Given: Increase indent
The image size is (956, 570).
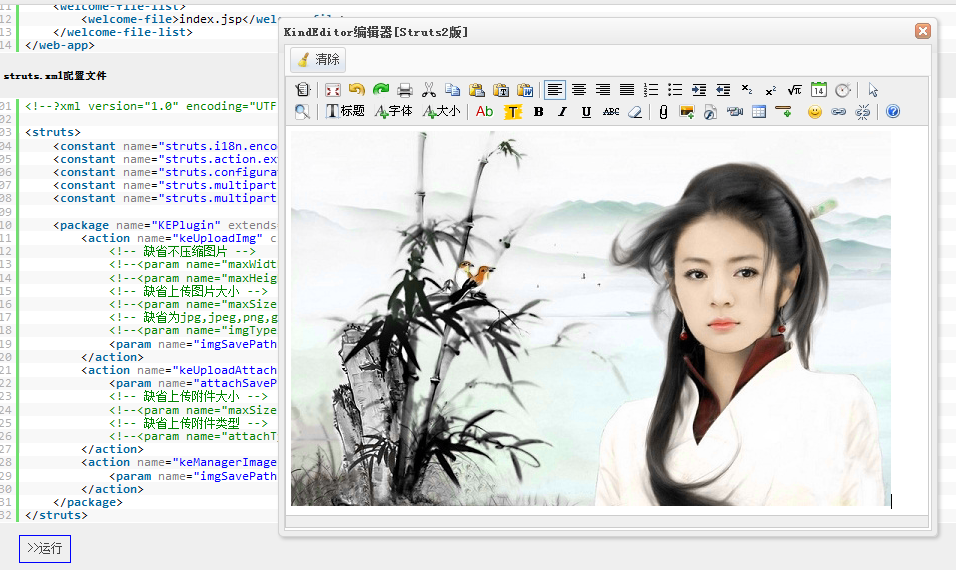Looking at the screenshot, I should (x=699, y=90).
